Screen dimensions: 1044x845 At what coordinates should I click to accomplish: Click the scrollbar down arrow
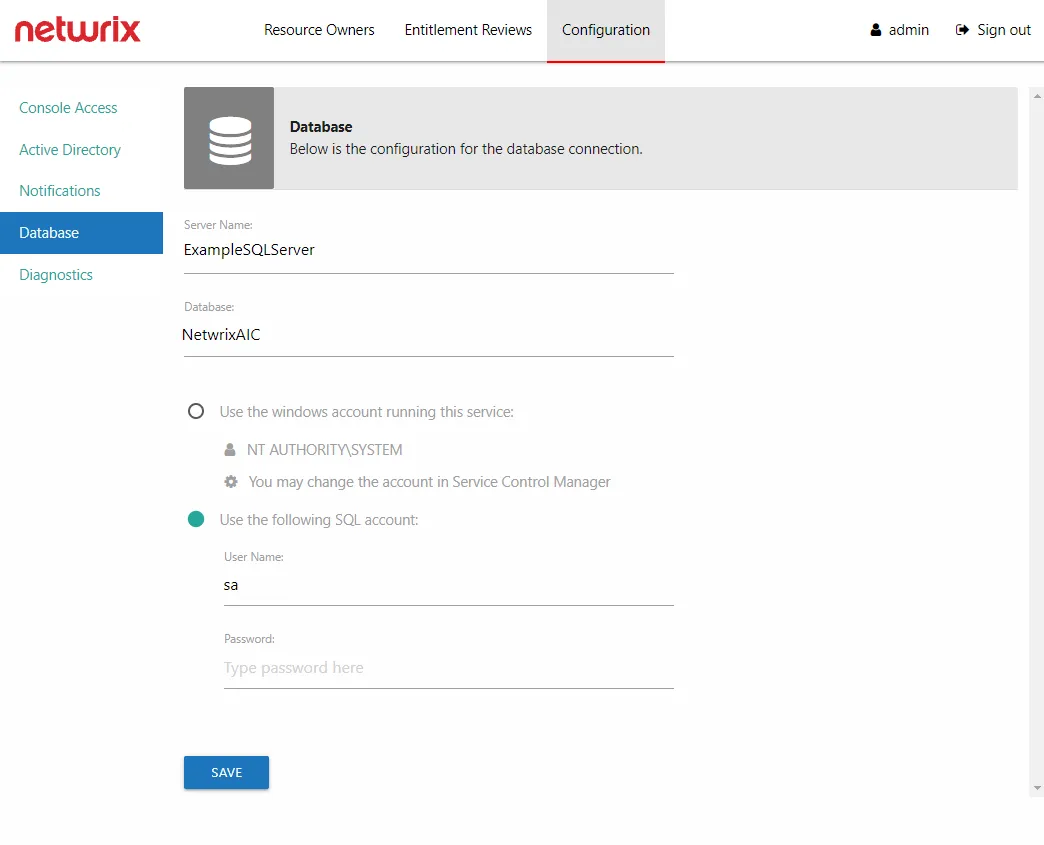pos(1037,788)
